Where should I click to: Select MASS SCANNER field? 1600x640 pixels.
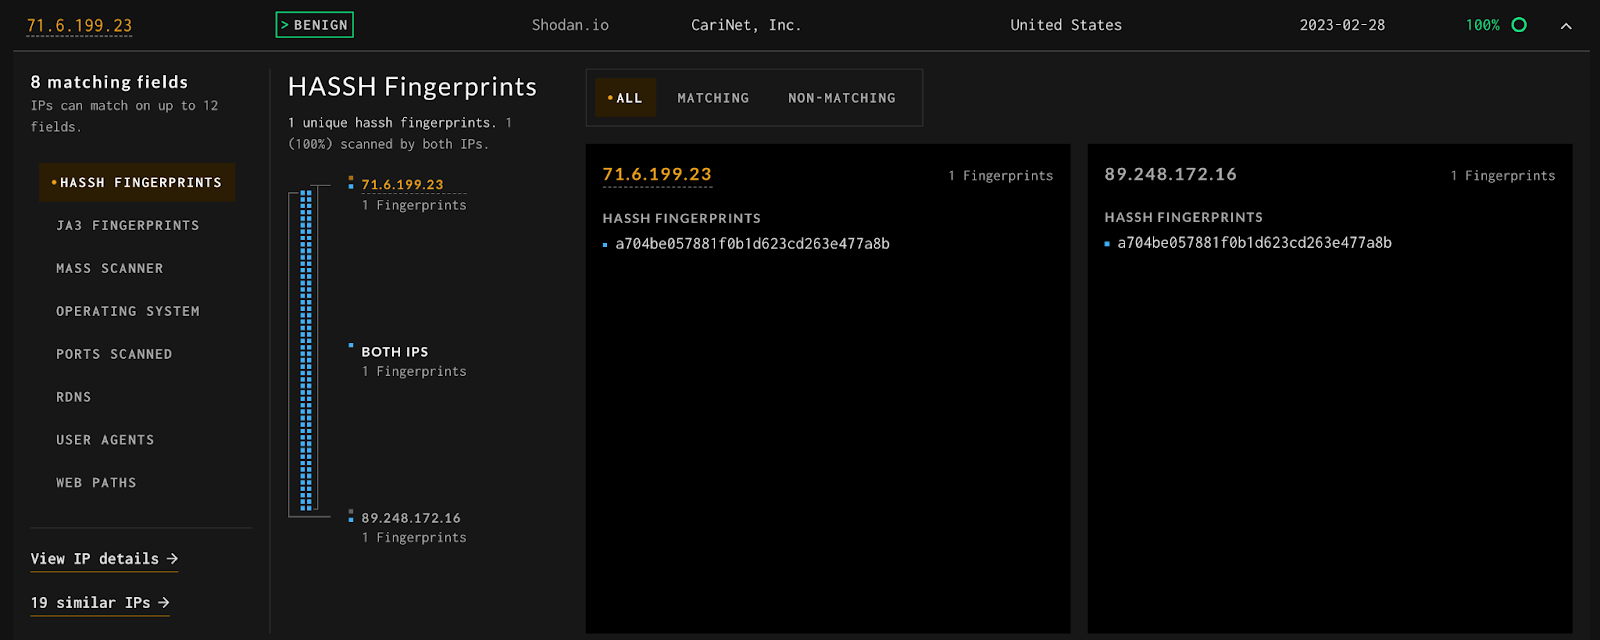[110, 268]
